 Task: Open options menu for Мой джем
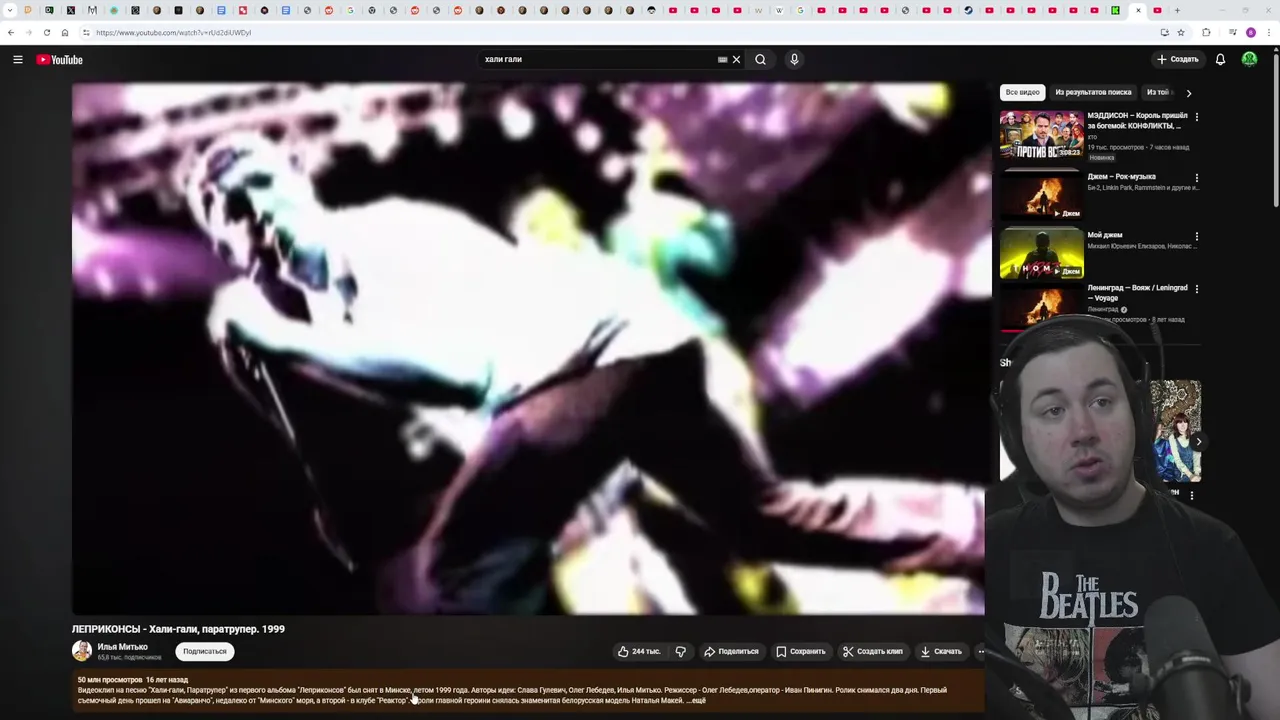1196,237
